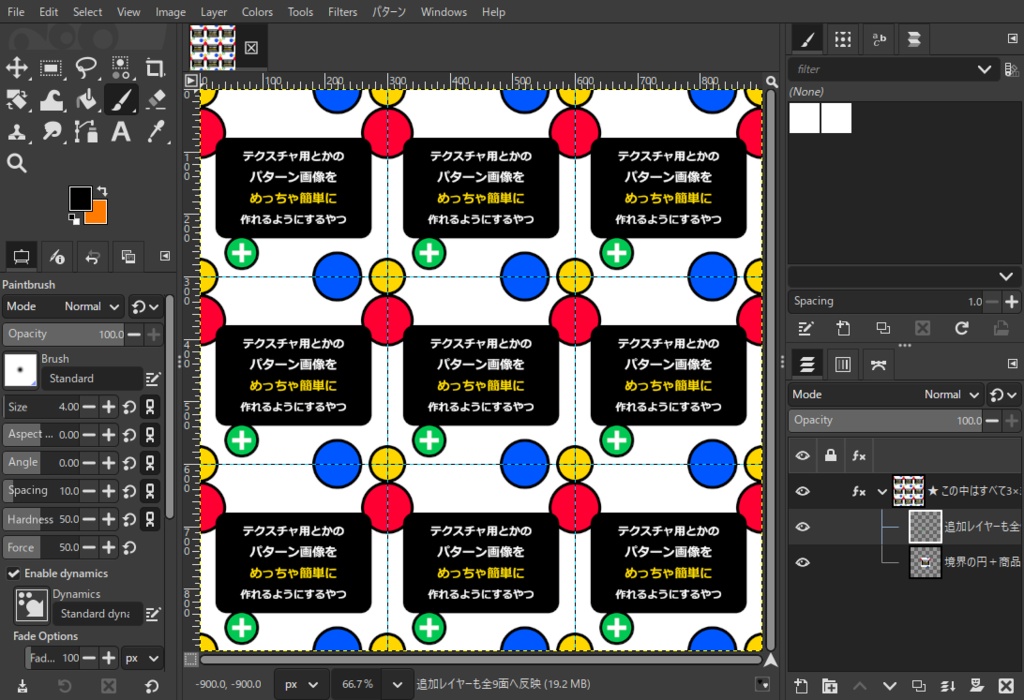Select the Warp Transform tool
This screenshot has width=1024, height=700.
click(x=51, y=100)
